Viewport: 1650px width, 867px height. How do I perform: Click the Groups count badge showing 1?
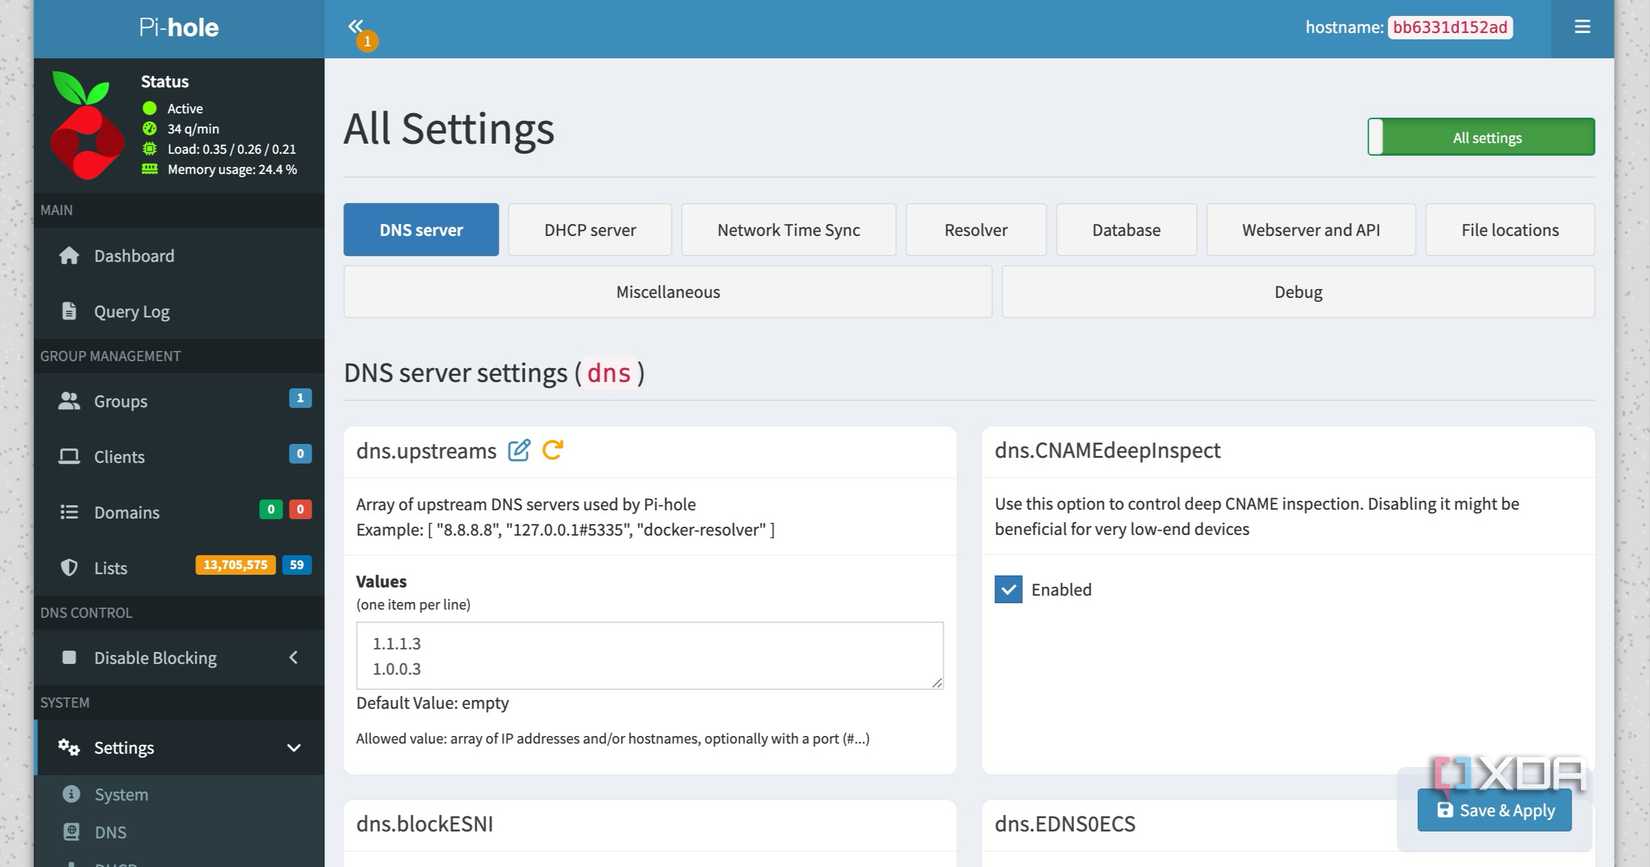click(x=300, y=398)
